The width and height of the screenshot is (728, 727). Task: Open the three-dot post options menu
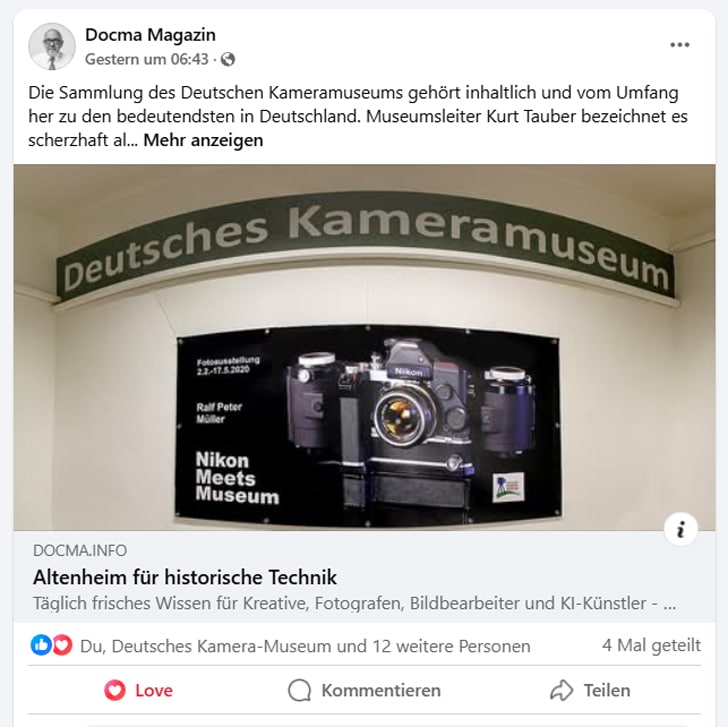(679, 45)
